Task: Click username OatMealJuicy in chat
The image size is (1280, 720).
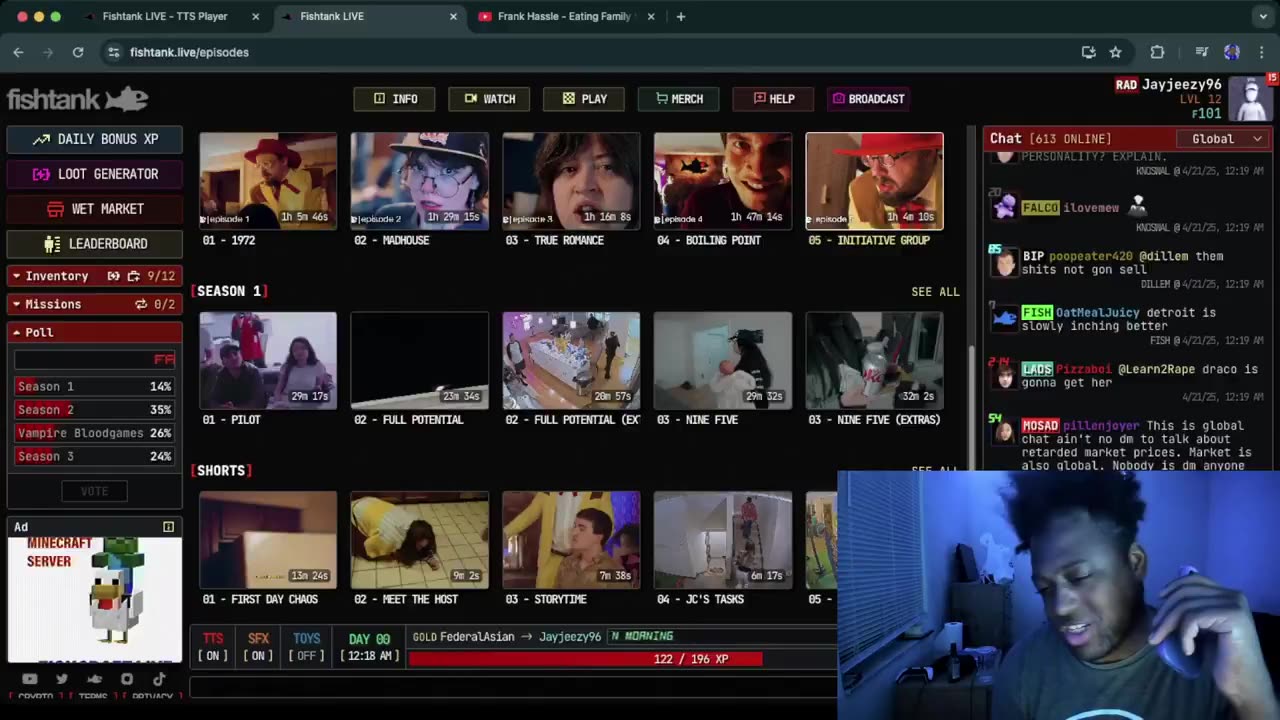Action: [1097, 313]
